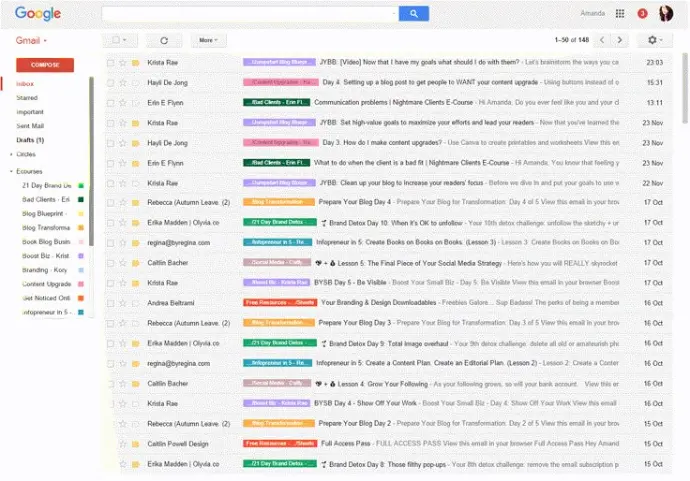690x481 pixels.
Task: Tick checkbox for Rebecca Prepare Your Blog Day 4
Action: click(110, 203)
